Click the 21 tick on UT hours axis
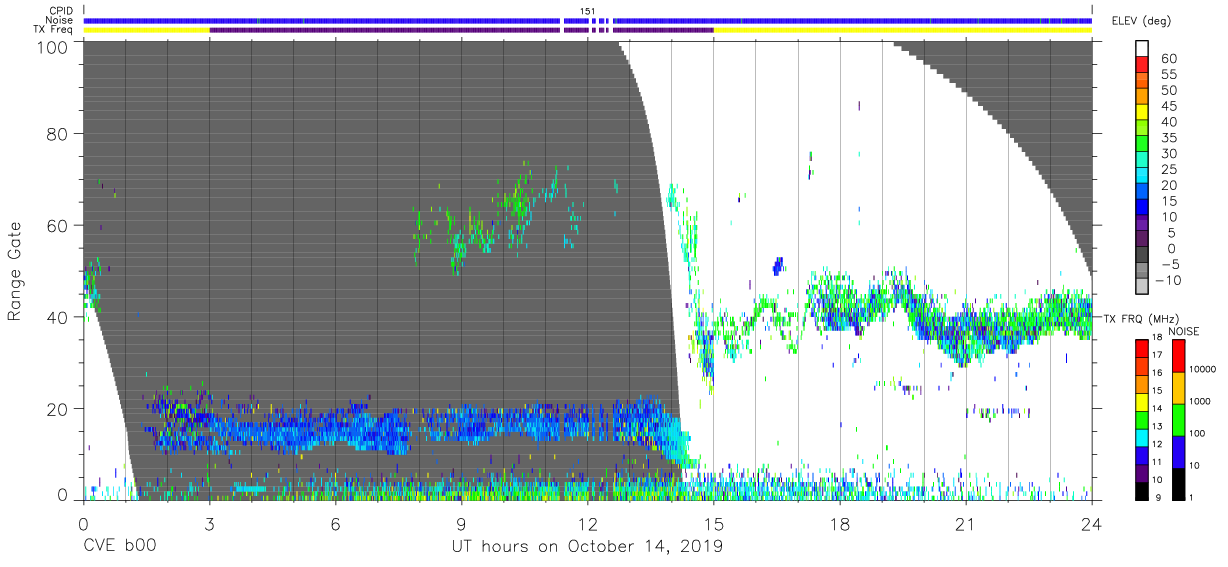Viewport: 1228px width, 567px height. click(x=966, y=524)
